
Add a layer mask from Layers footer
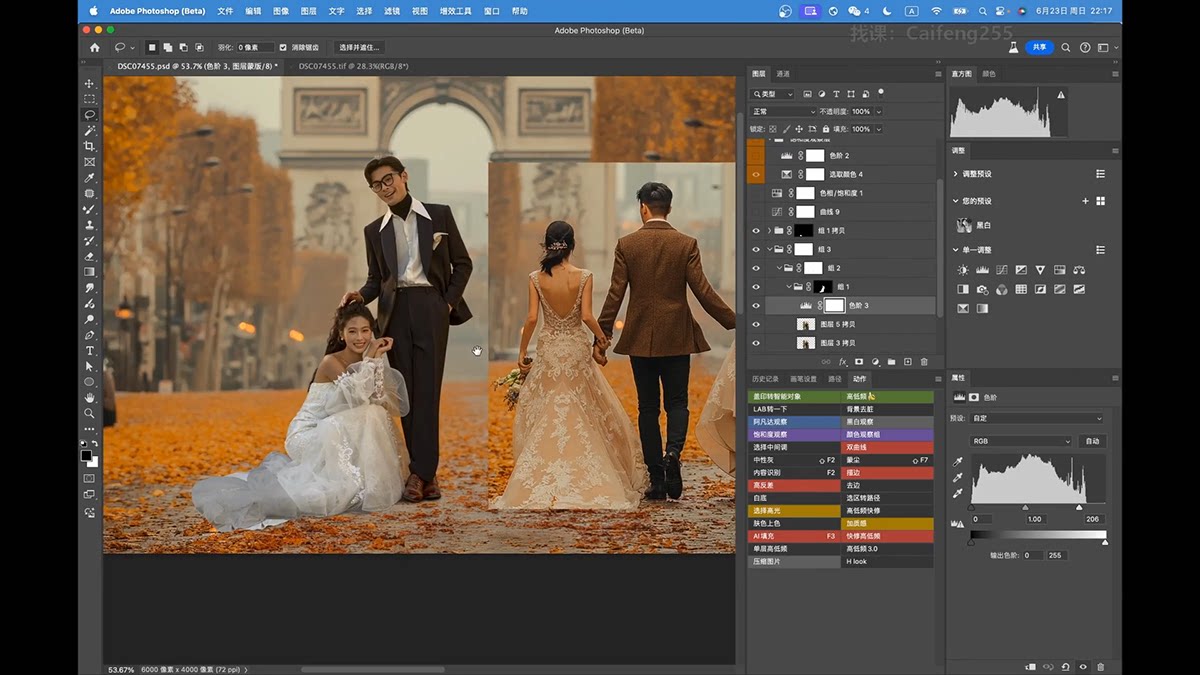pos(858,361)
